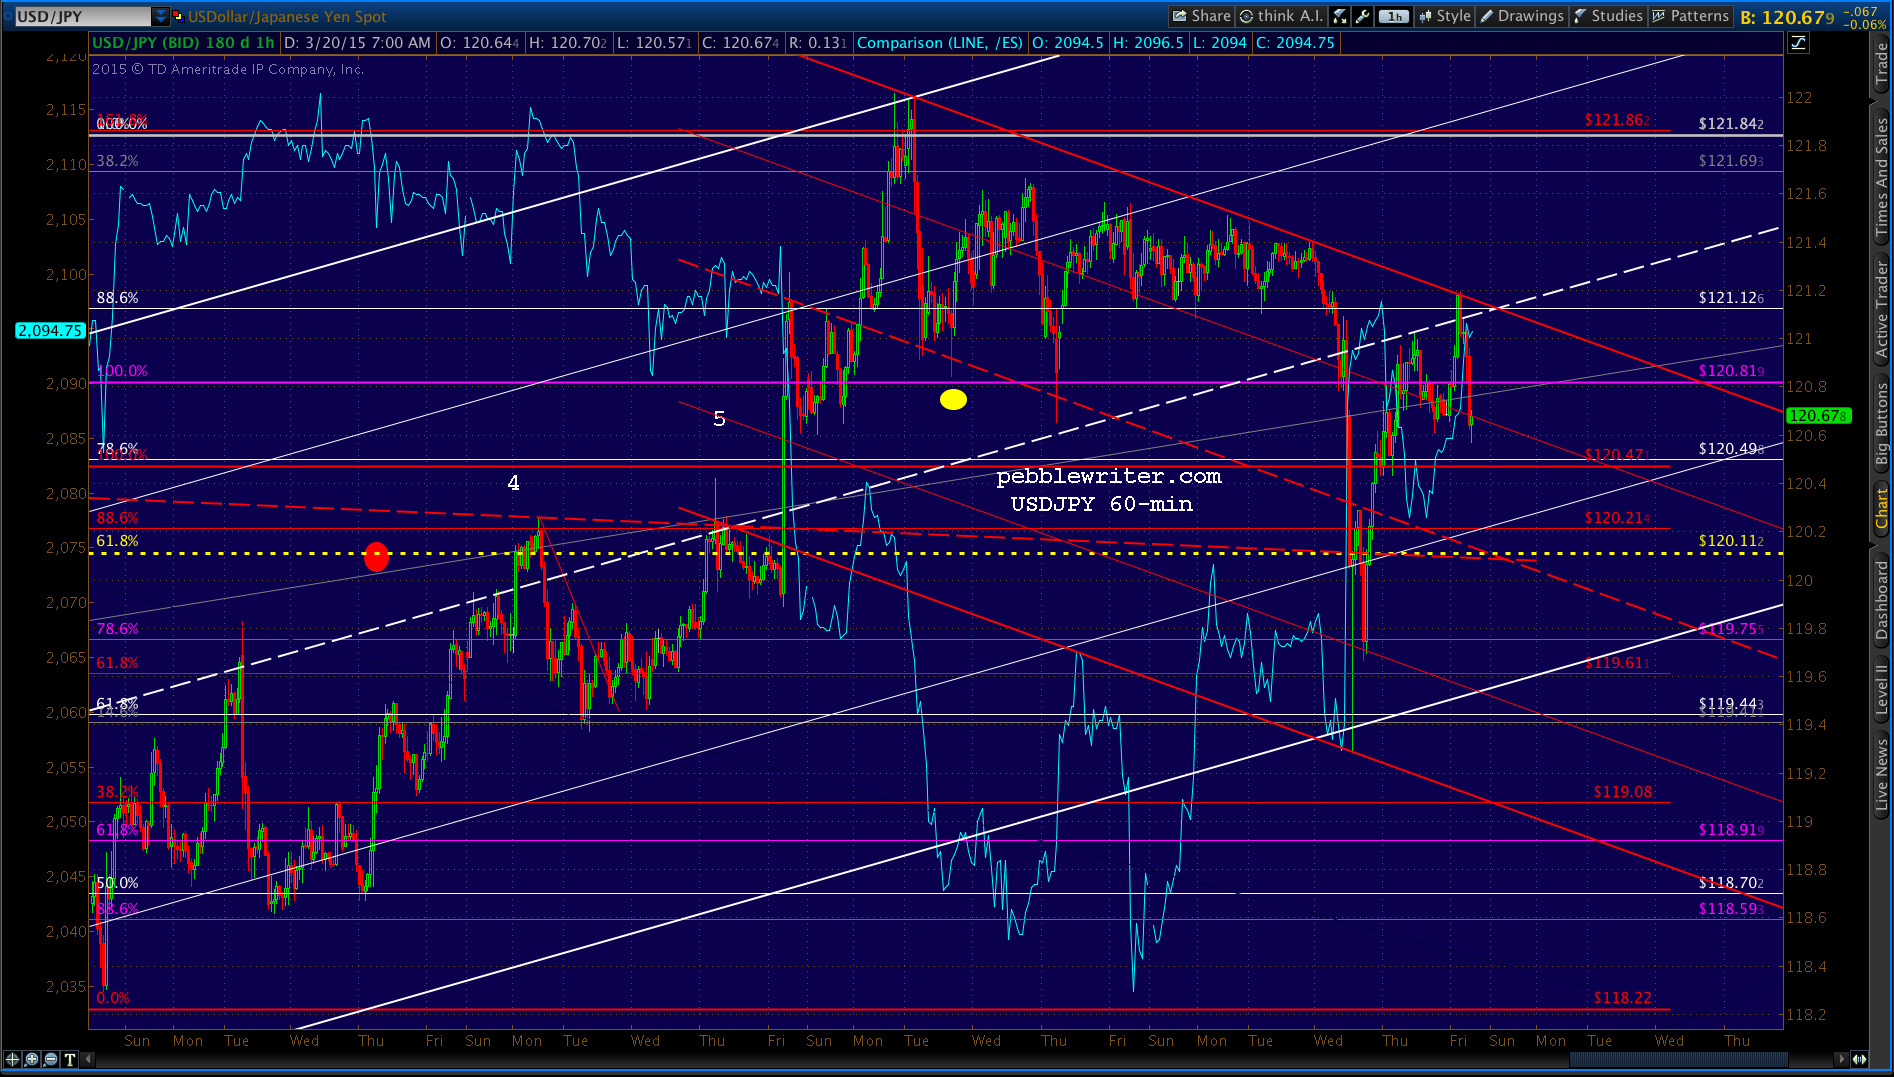Image resolution: width=1894 pixels, height=1077 pixels.
Task: Click the $118.702 white level label
Action: 1731,883
